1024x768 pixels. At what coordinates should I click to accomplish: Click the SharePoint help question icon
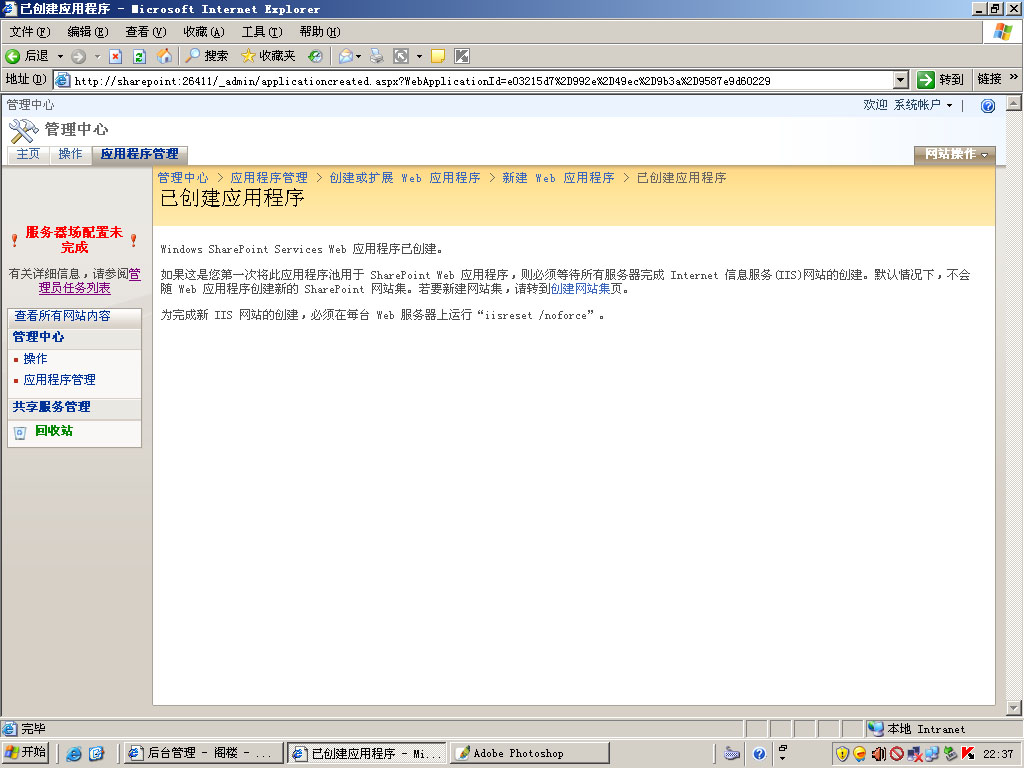987,106
